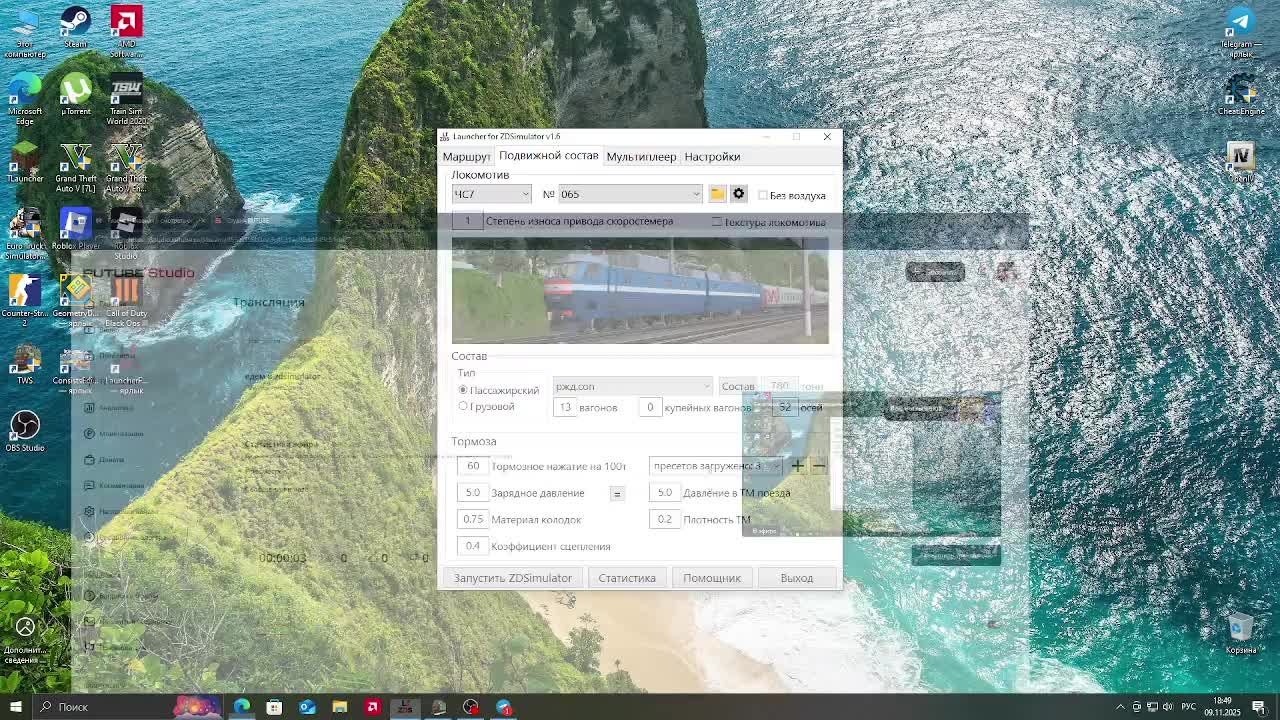This screenshot has width=1280, height=720.
Task: Edit Тормозное нажатие value field
Action: click(x=473, y=466)
